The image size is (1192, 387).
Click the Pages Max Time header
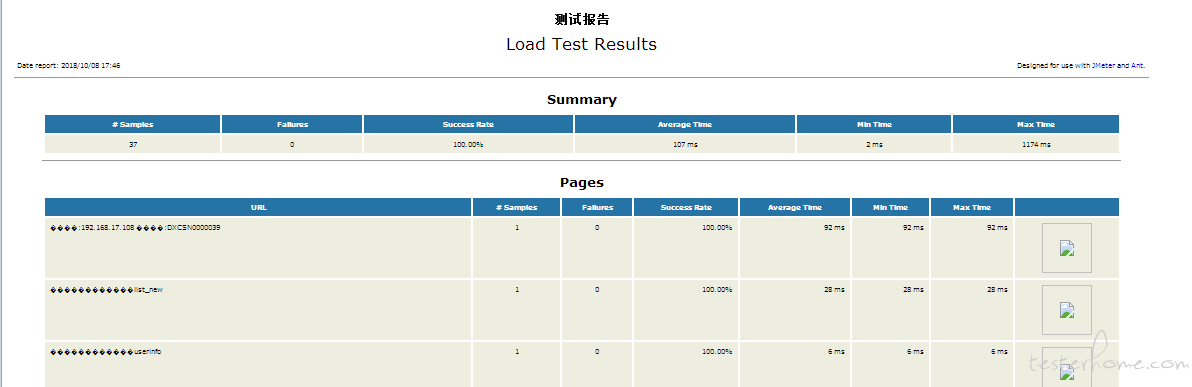972,207
